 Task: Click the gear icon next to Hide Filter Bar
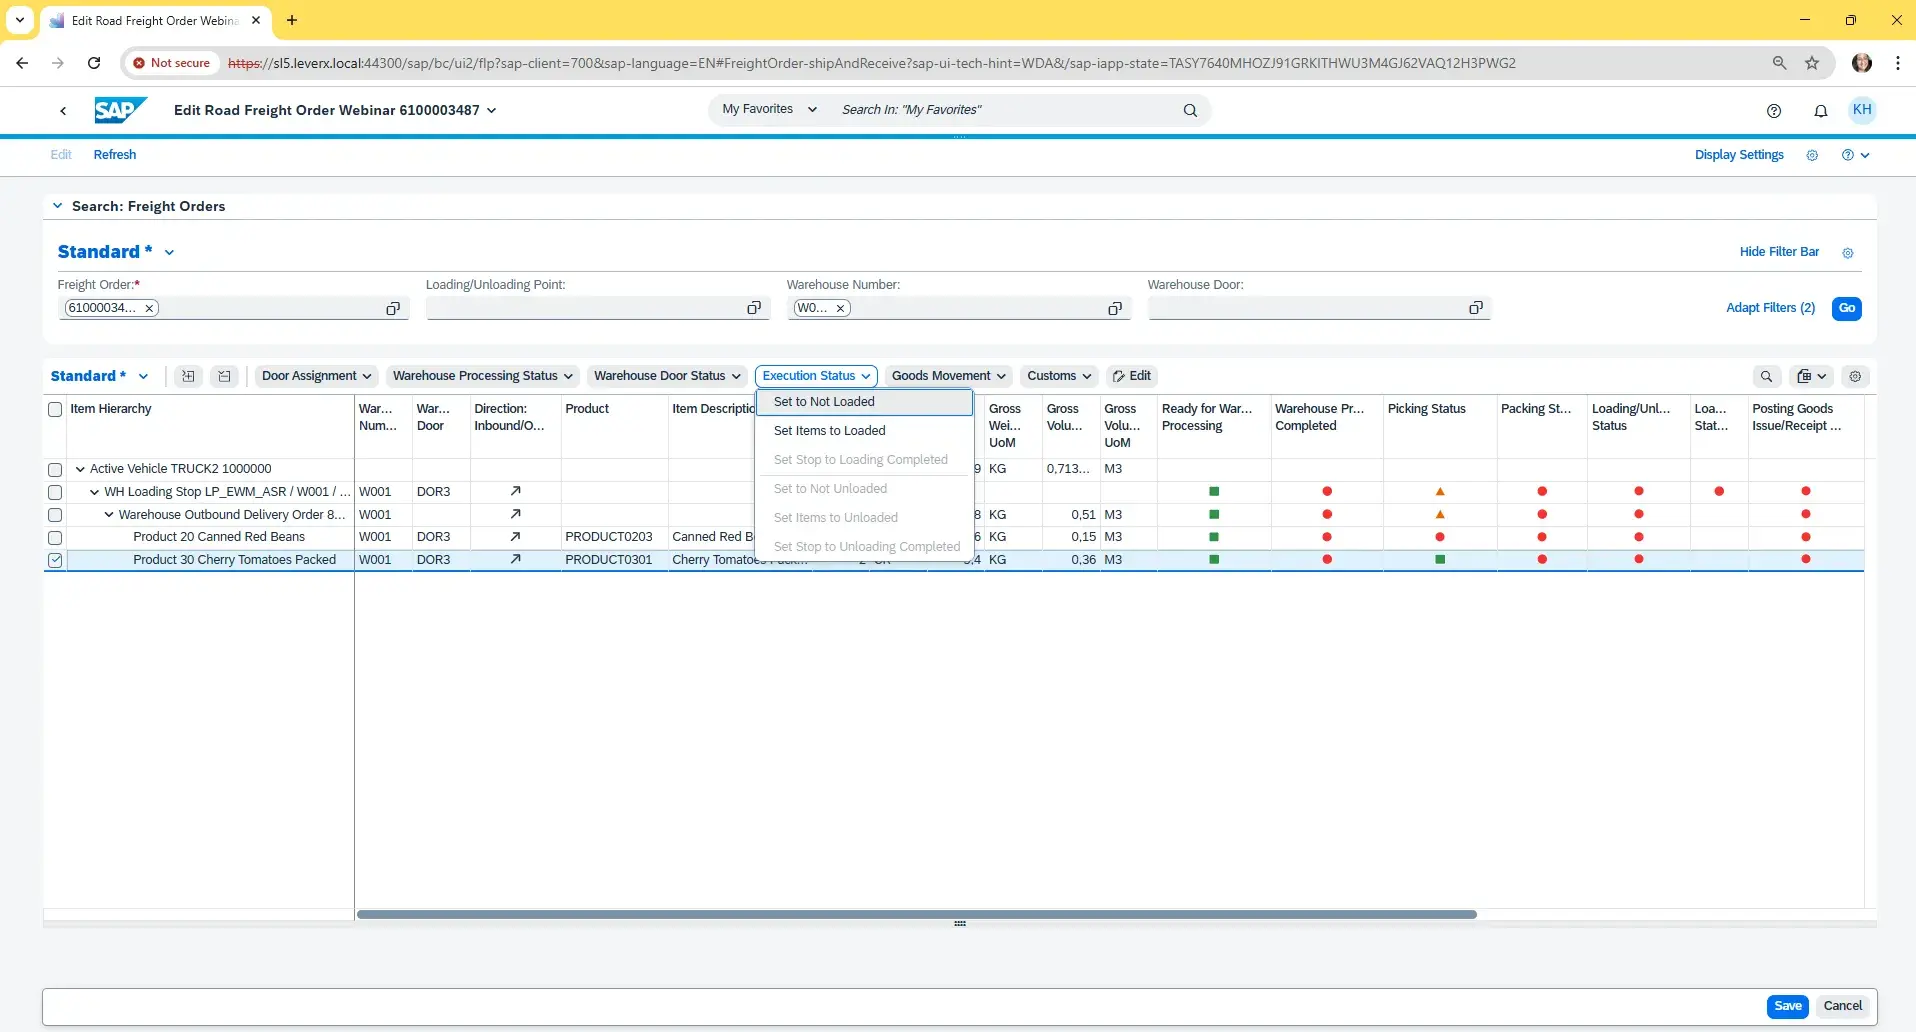click(1848, 253)
